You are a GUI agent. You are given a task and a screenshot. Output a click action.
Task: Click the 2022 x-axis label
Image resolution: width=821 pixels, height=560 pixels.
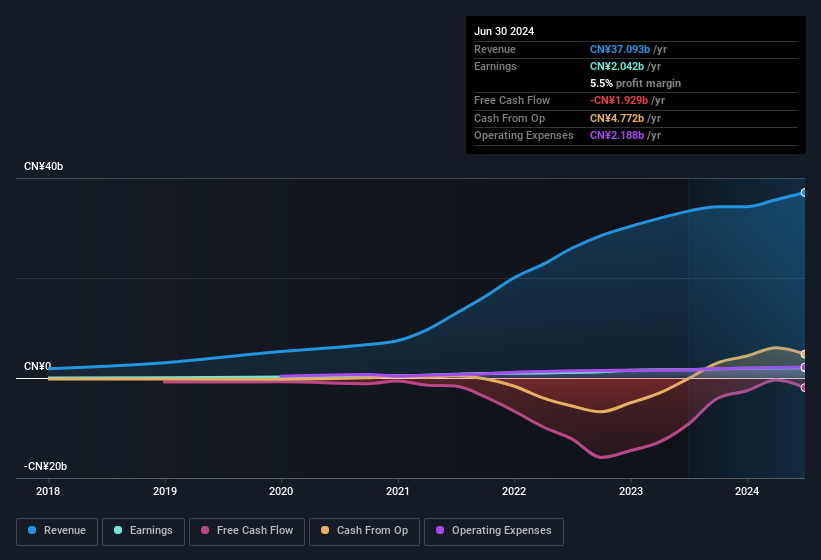514,491
